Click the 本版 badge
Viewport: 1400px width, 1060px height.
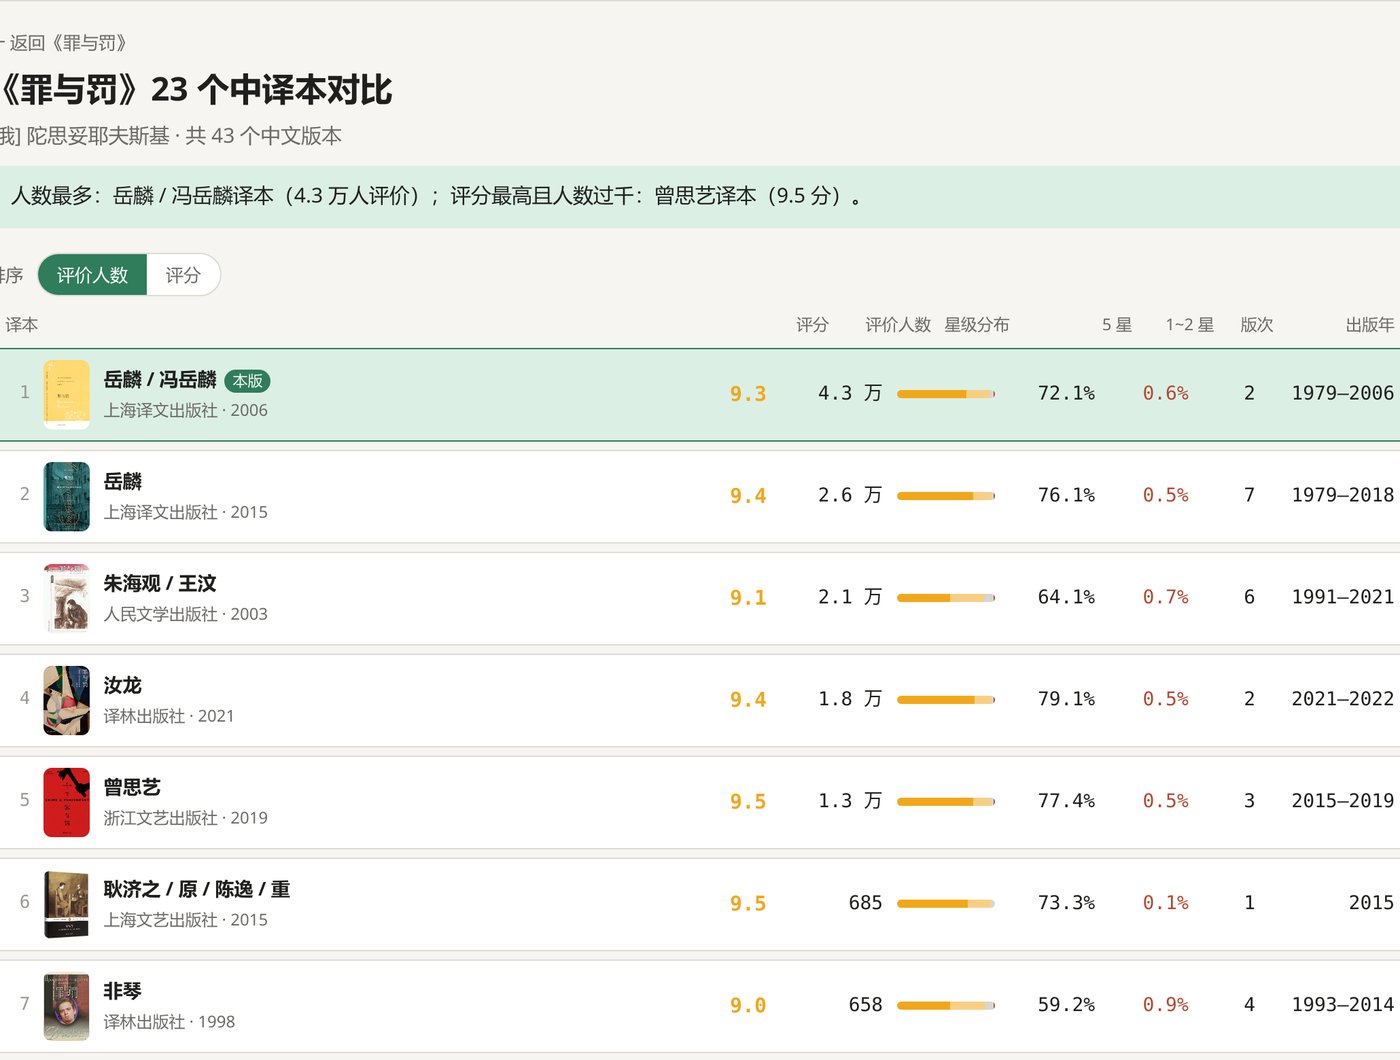click(x=247, y=381)
